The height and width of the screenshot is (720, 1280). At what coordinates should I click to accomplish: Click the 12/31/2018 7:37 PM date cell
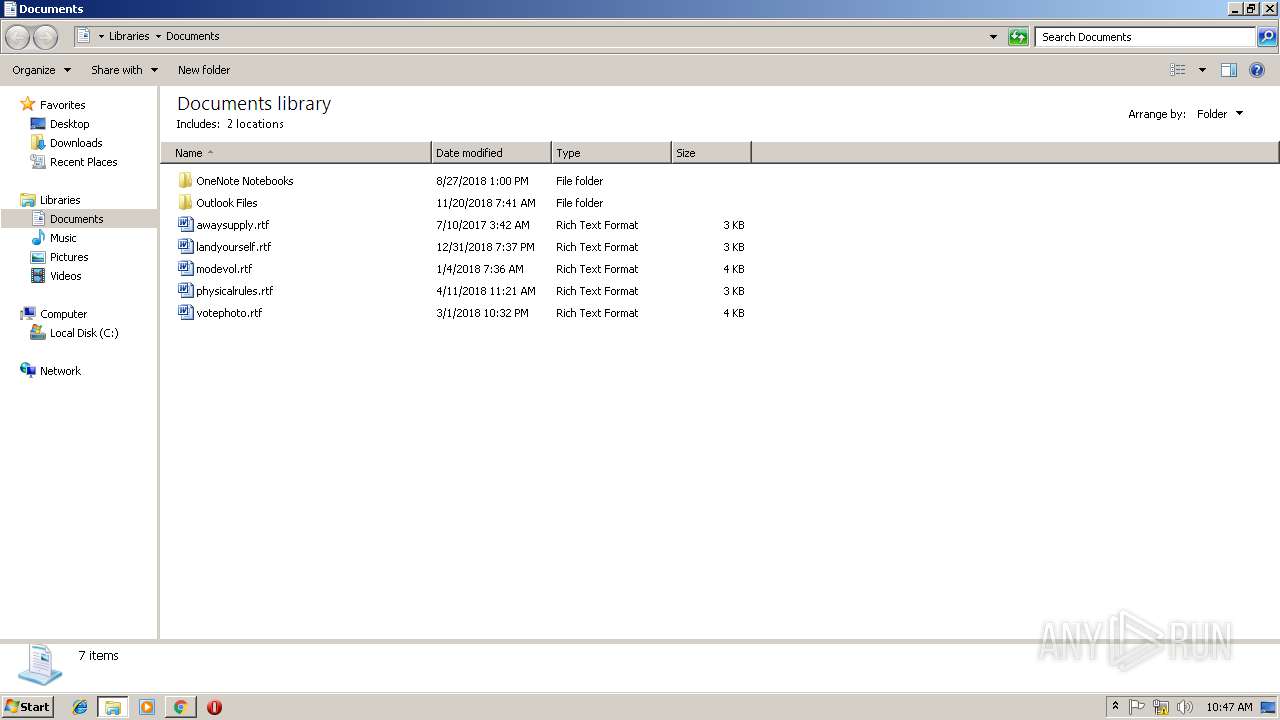[x=485, y=247]
